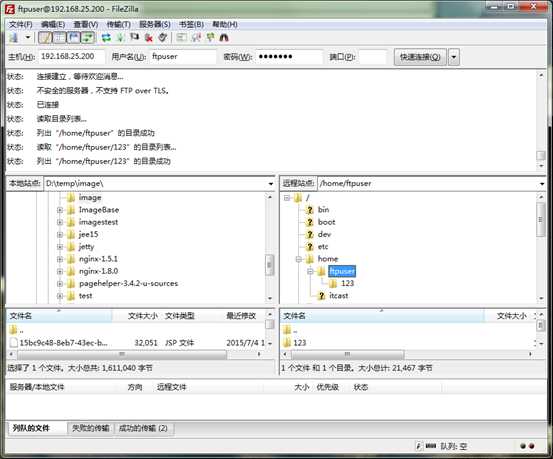This screenshot has width=553, height=459.
Task: Open the 帮助(H) menu
Action: [x=225, y=24]
